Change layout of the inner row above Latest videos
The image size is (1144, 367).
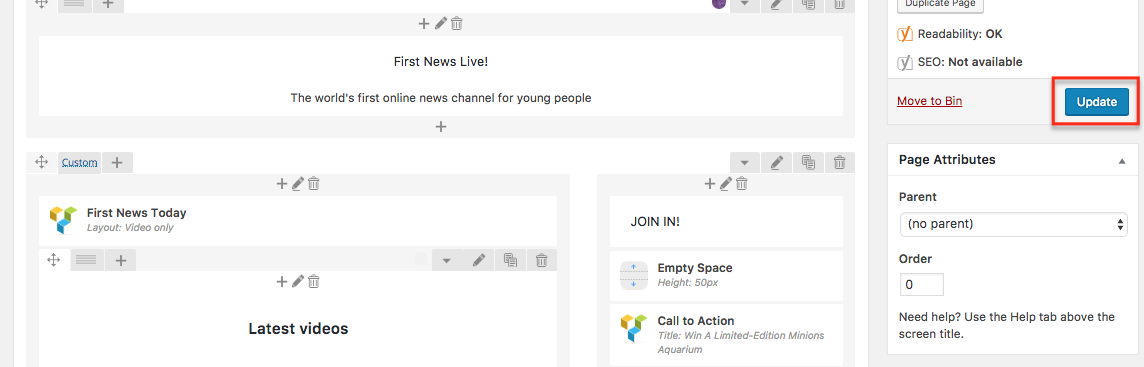pos(86,260)
